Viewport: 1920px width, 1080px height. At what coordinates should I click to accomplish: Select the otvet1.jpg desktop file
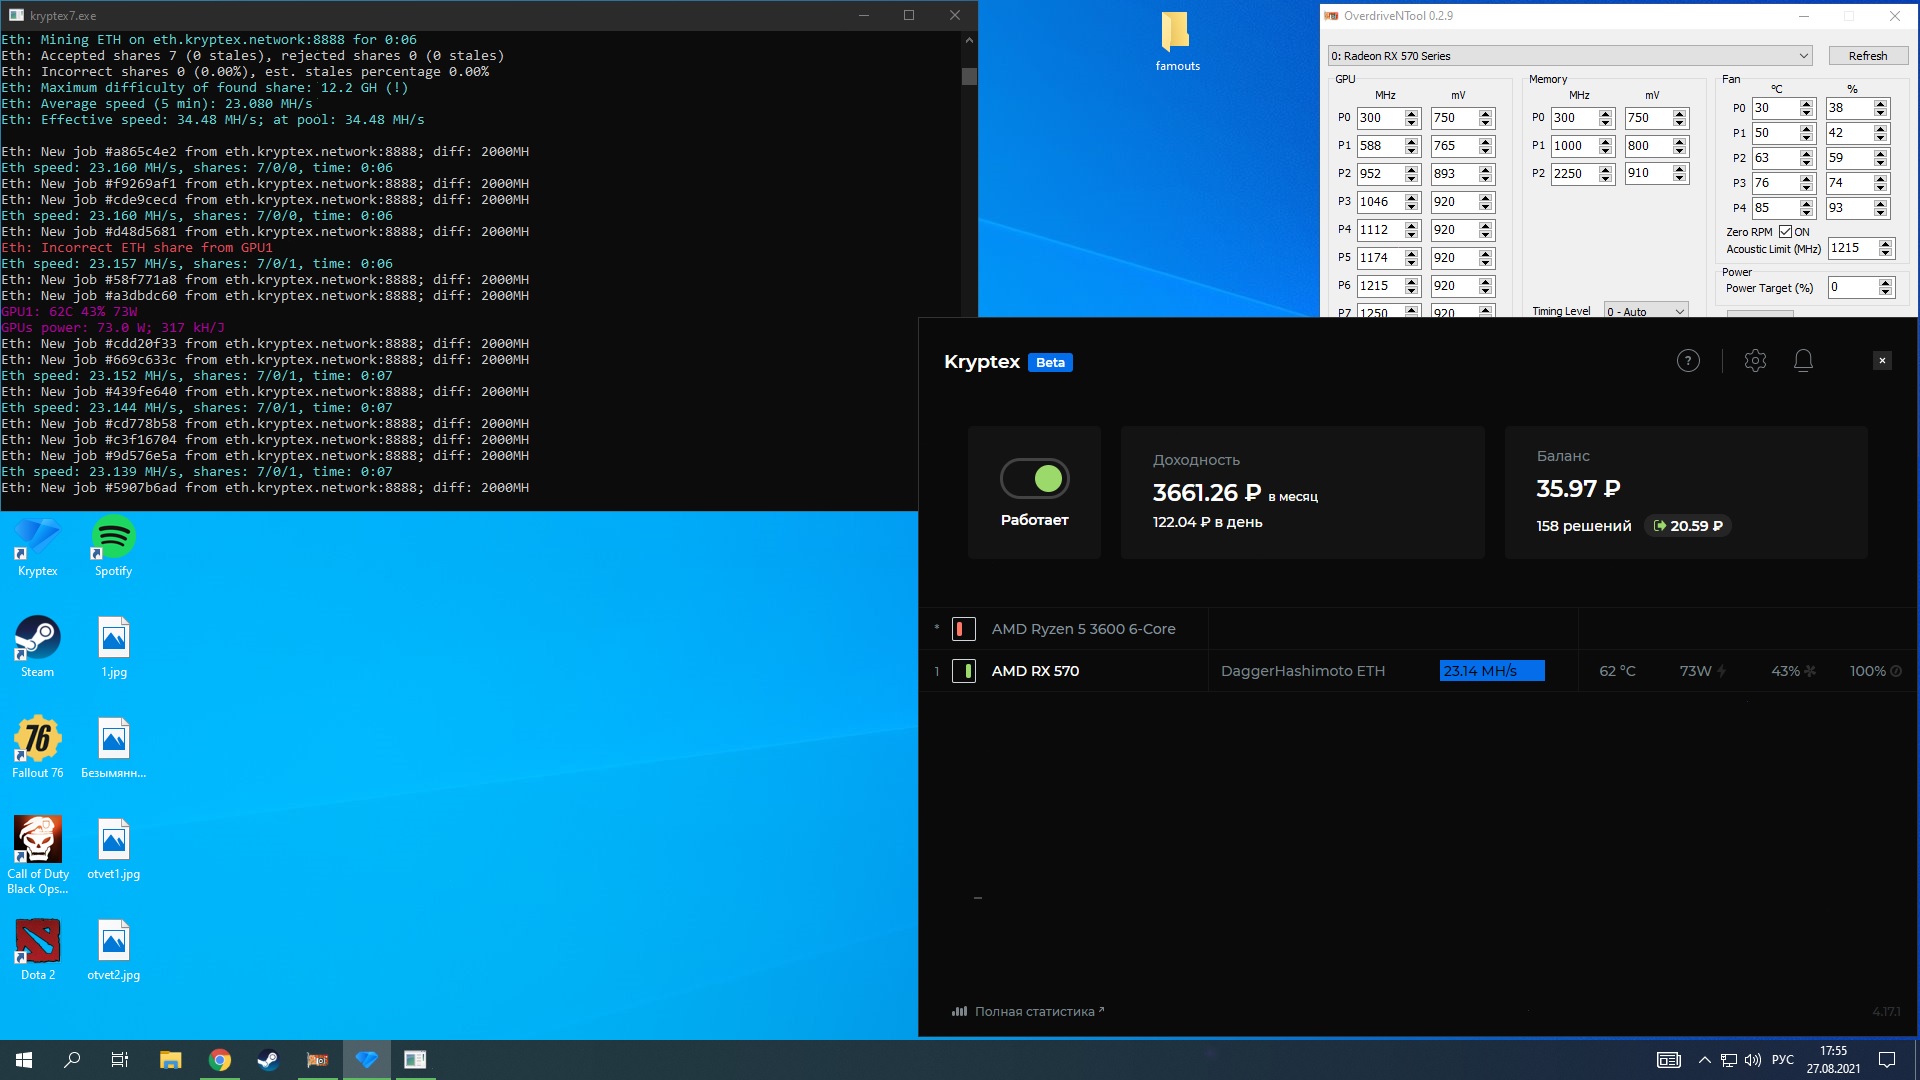[113, 850]
